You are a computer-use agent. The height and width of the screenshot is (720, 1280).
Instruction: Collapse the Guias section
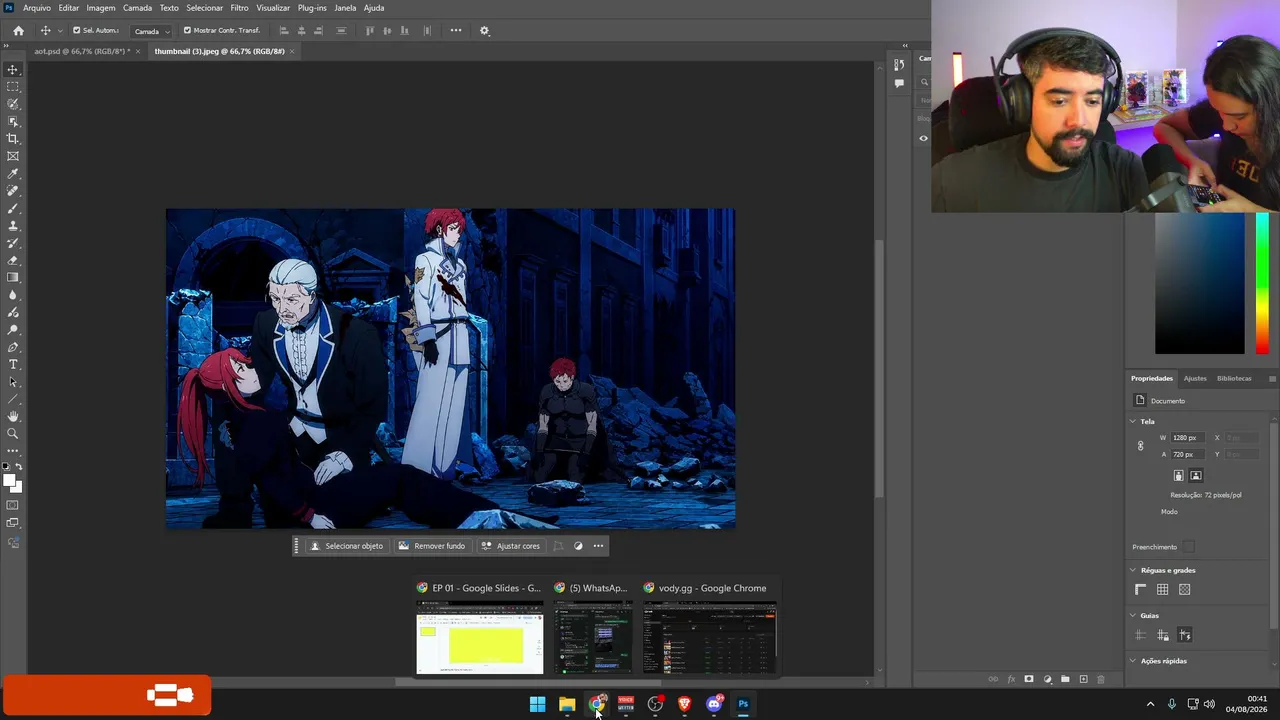(x=1133, y=616)
